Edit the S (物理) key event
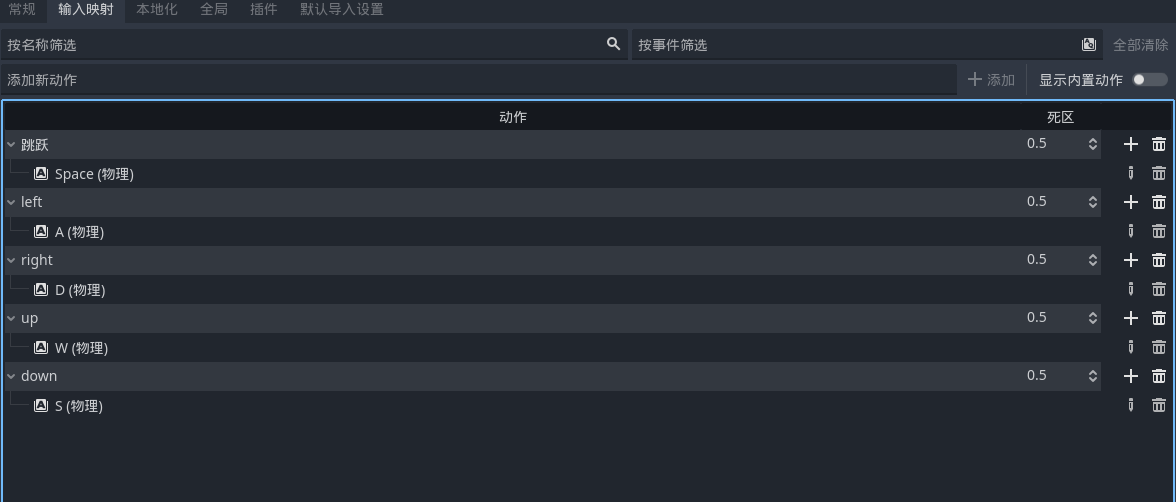1176x502 pixels. tap(1130, 405)
